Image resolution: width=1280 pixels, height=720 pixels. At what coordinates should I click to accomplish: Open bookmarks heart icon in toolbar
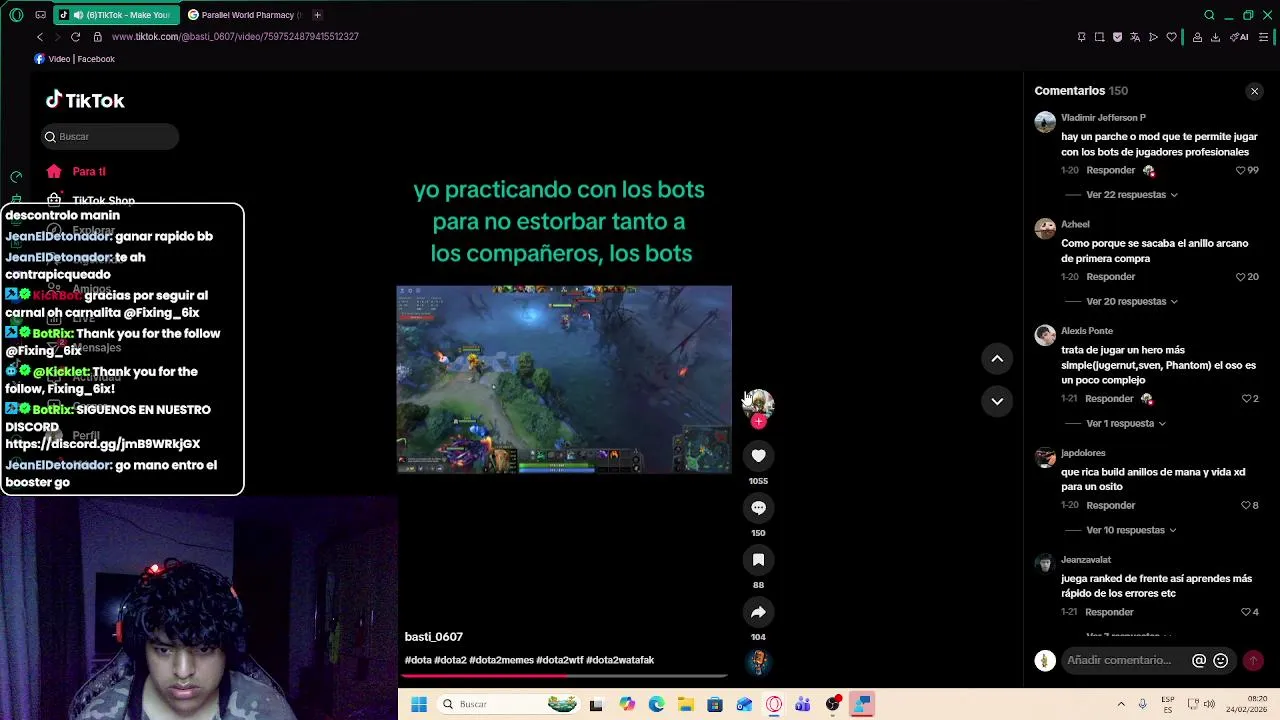coord(1171,37)
